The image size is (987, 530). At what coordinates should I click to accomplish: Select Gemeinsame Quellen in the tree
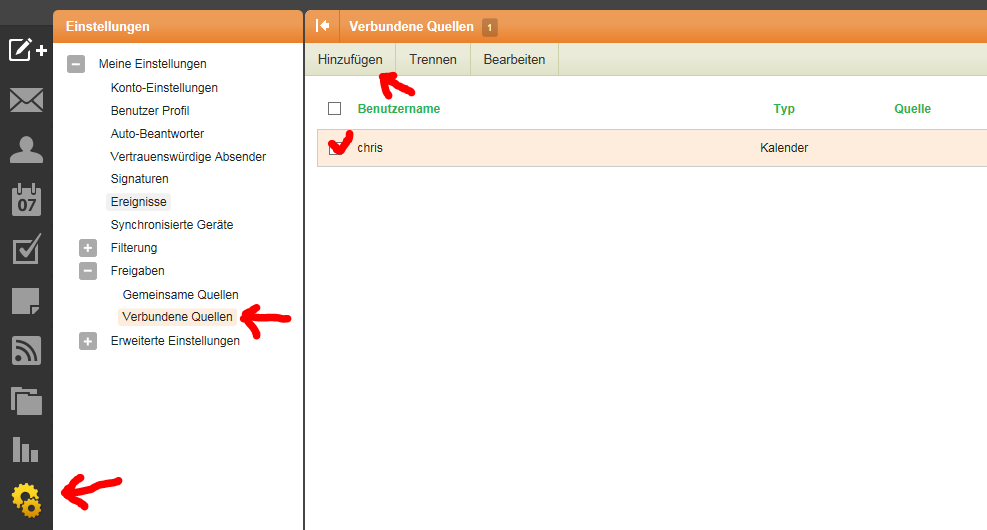click(x=180, y=295)
